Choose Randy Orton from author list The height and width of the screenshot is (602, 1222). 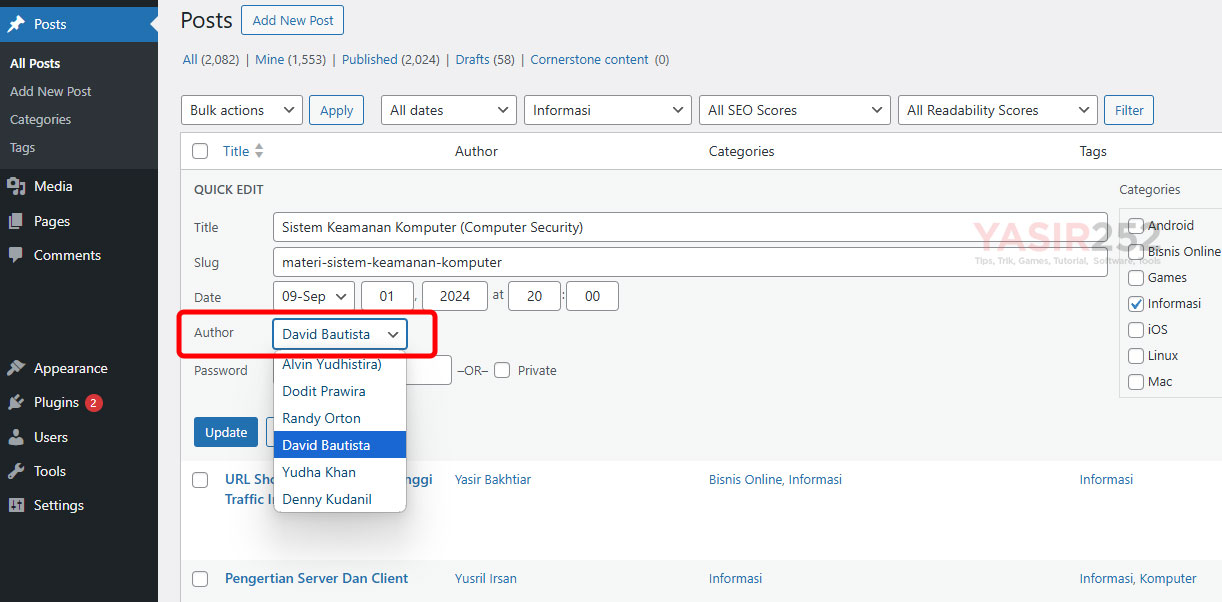(322, 418)
